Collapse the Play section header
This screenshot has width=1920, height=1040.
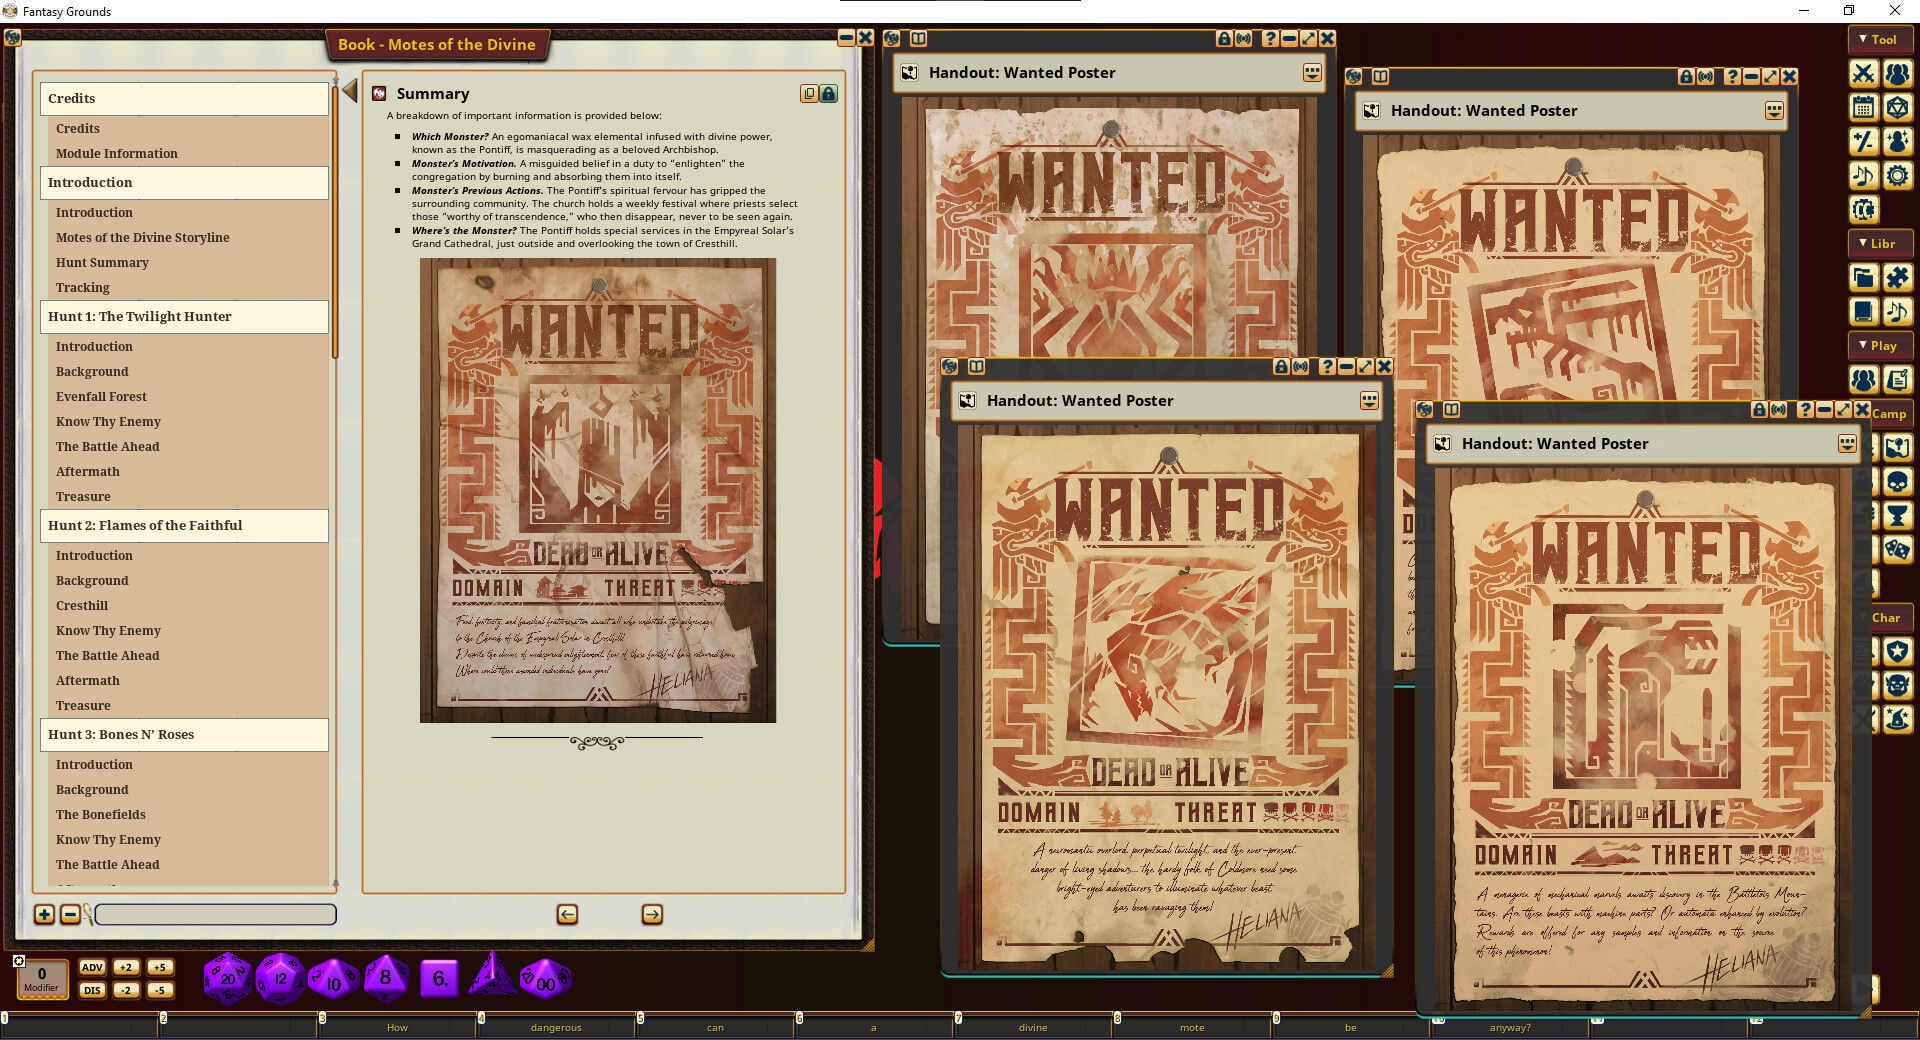point(1880,345)
